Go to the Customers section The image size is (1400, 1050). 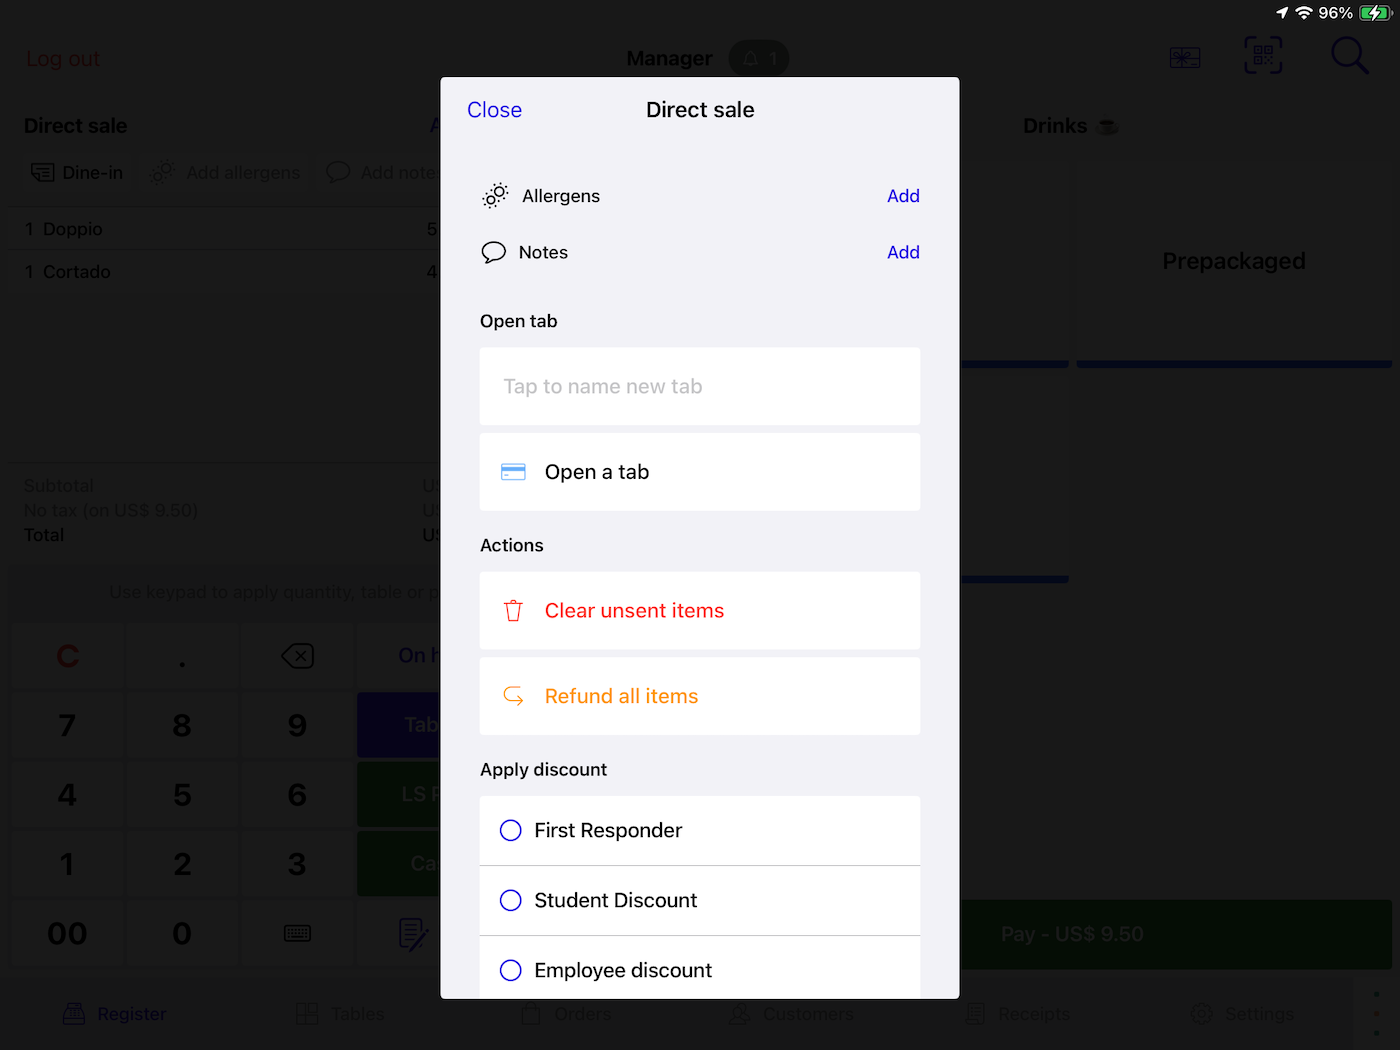(791, 1013)
